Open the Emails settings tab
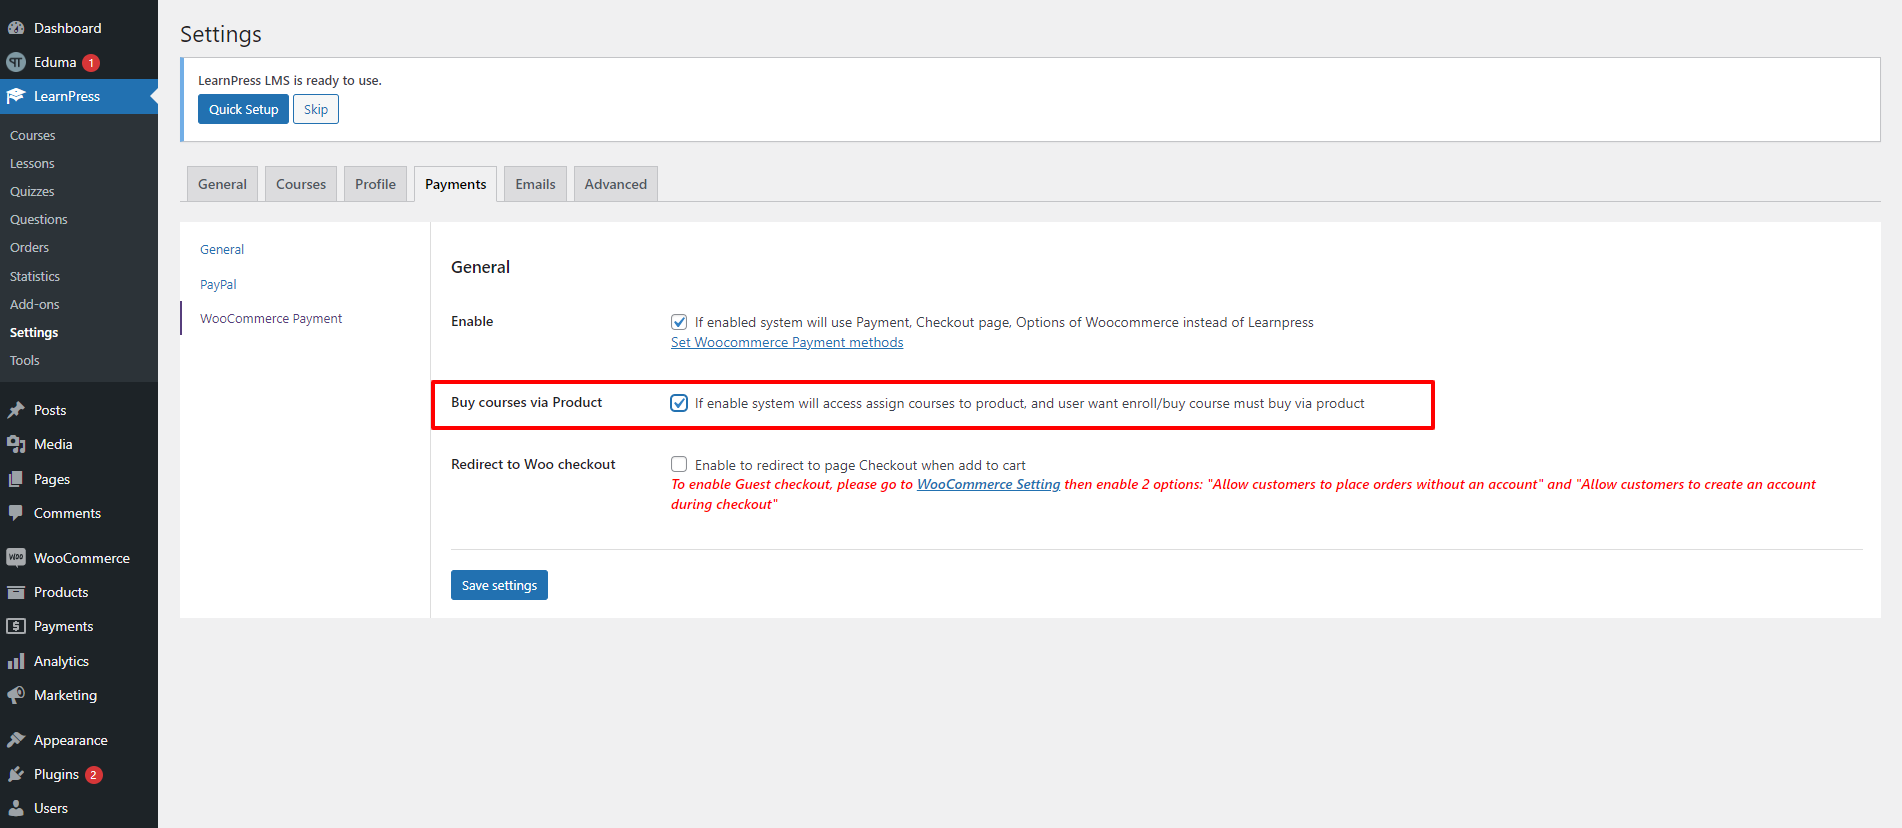The image size is (1902, 828). click(535, 184)
